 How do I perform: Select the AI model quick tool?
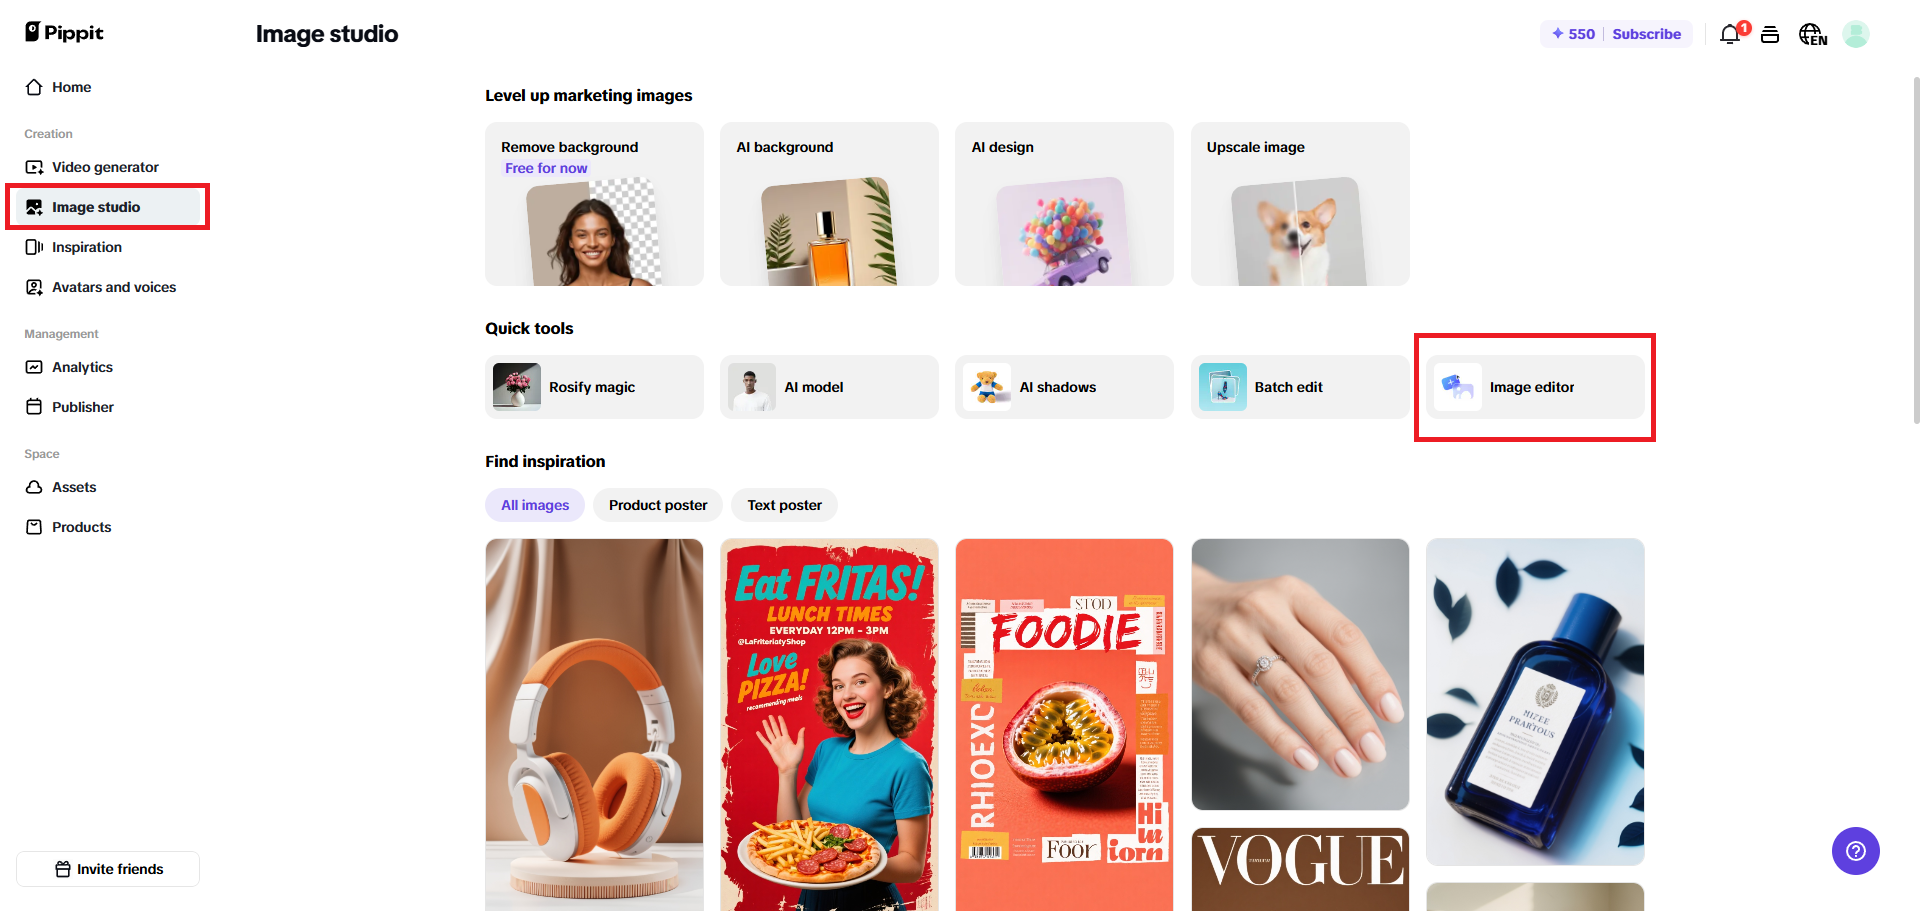pyautogui.click(x=829, y=387)
